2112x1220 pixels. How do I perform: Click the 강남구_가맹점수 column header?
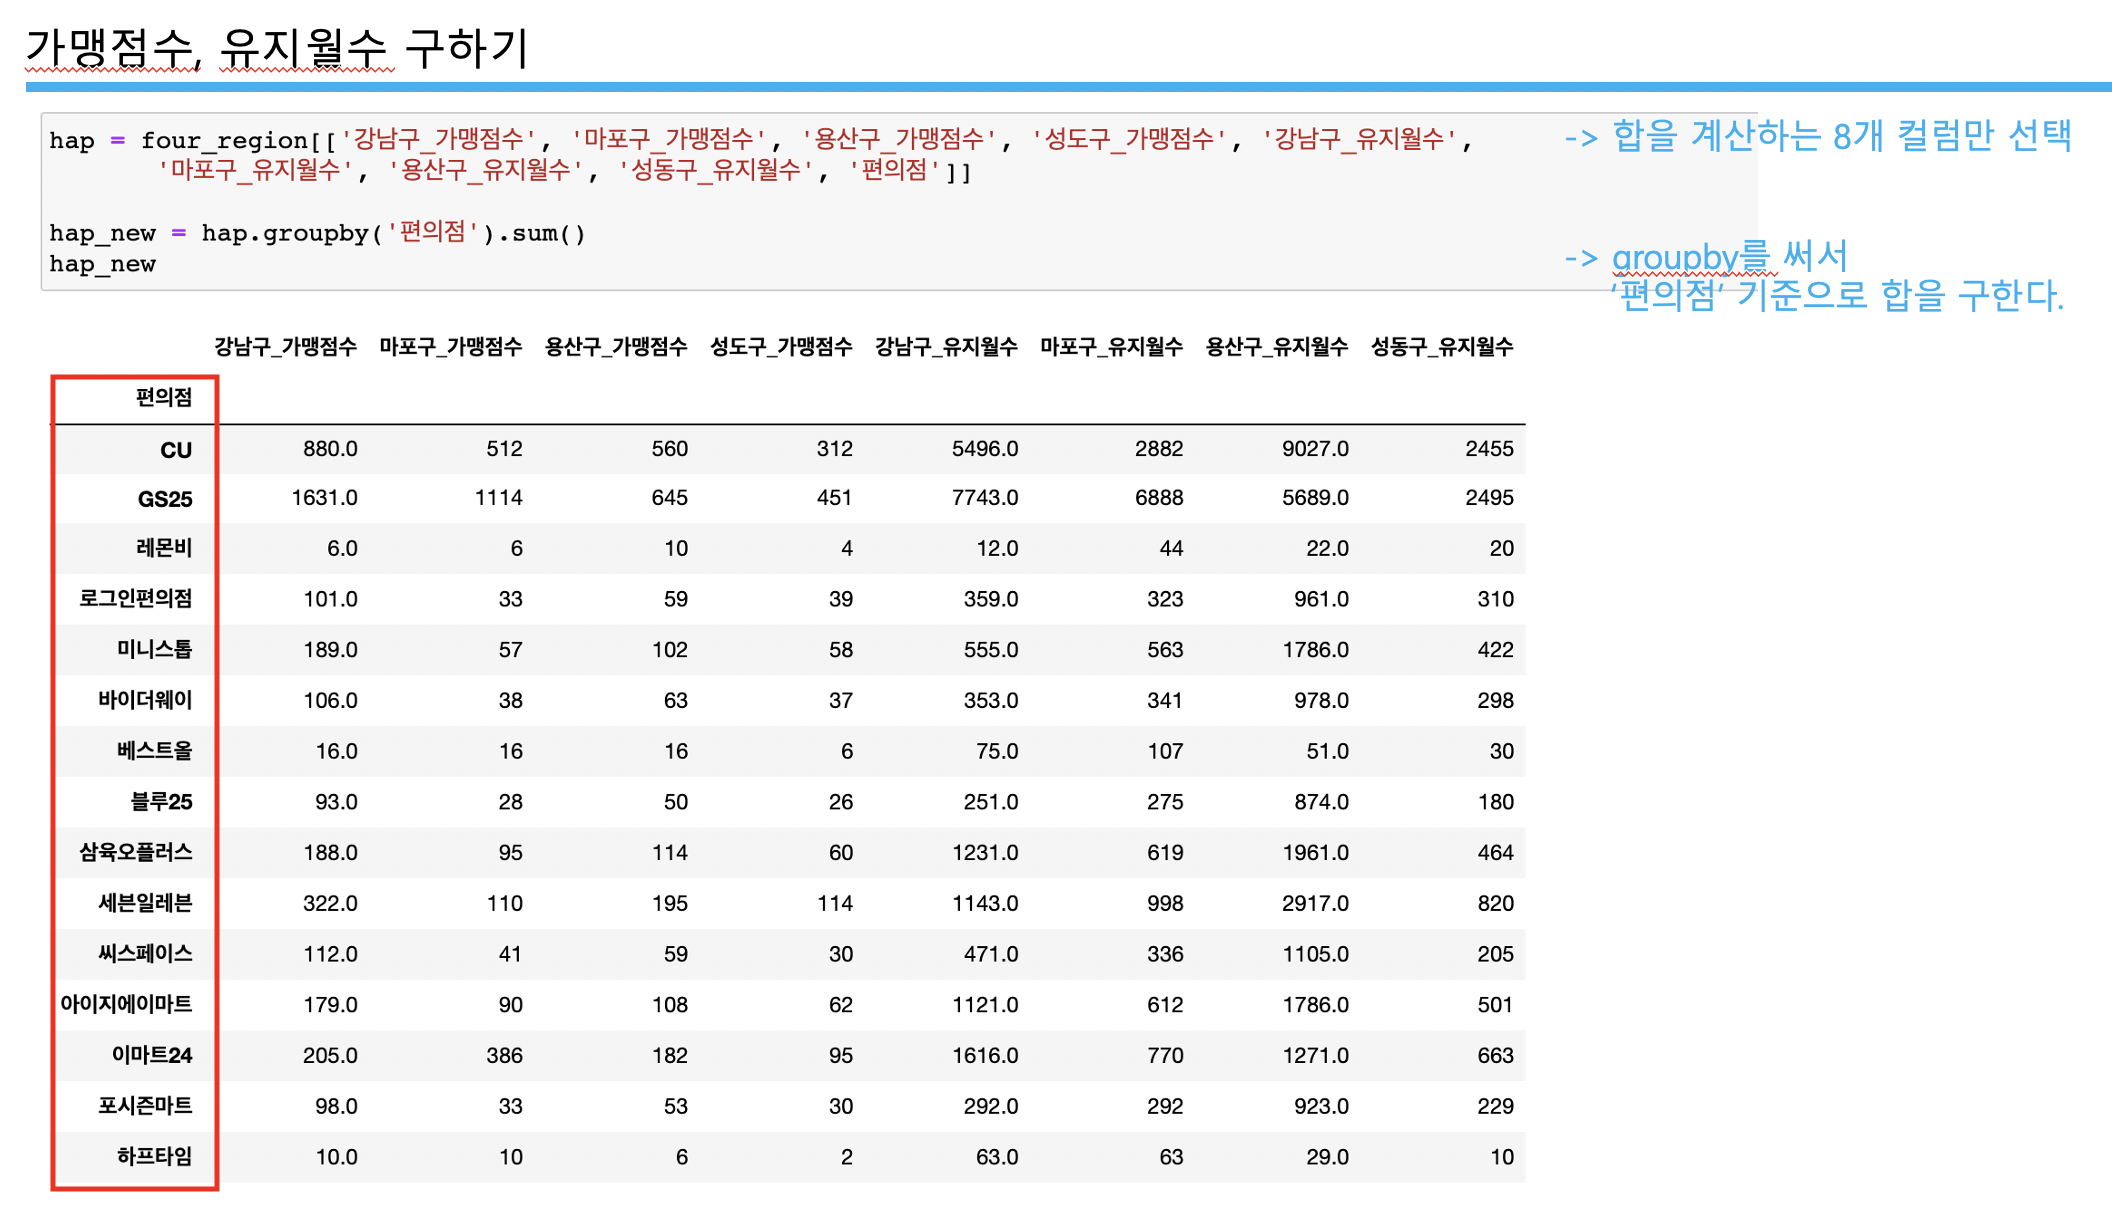tap(285, 347)
